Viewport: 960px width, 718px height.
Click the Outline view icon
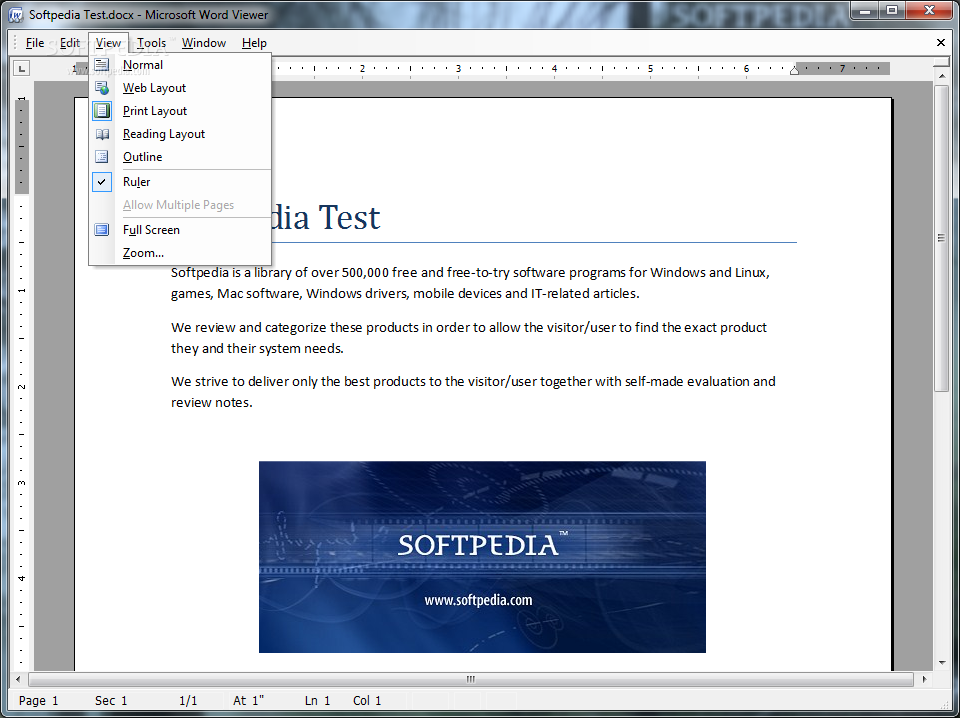coord(102,157)
